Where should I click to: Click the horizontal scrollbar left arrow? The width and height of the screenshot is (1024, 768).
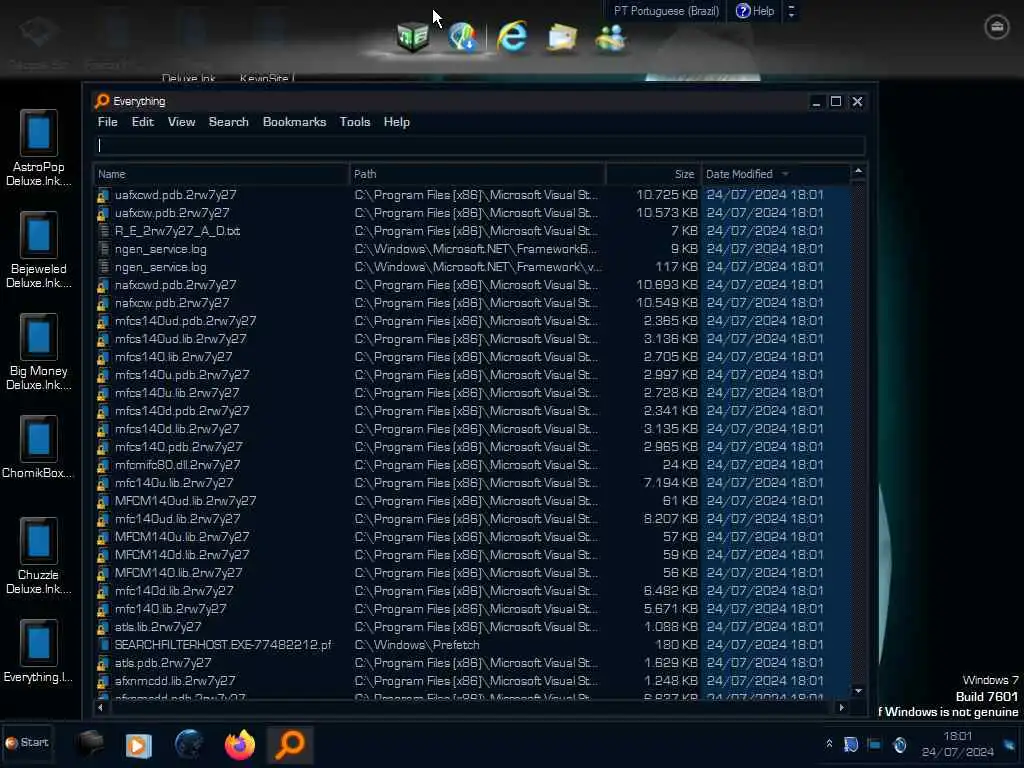[101, 707]
